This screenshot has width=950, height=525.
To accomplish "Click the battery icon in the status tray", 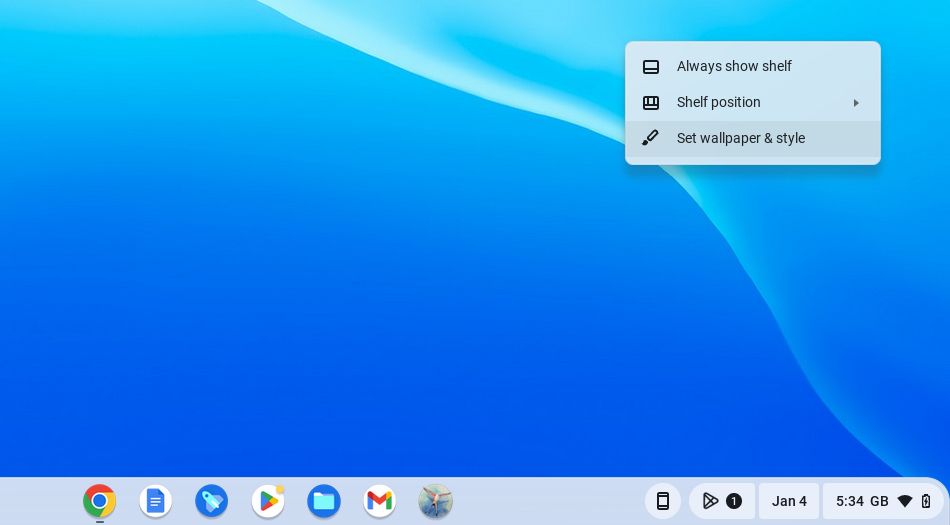I will coord(926,501).
